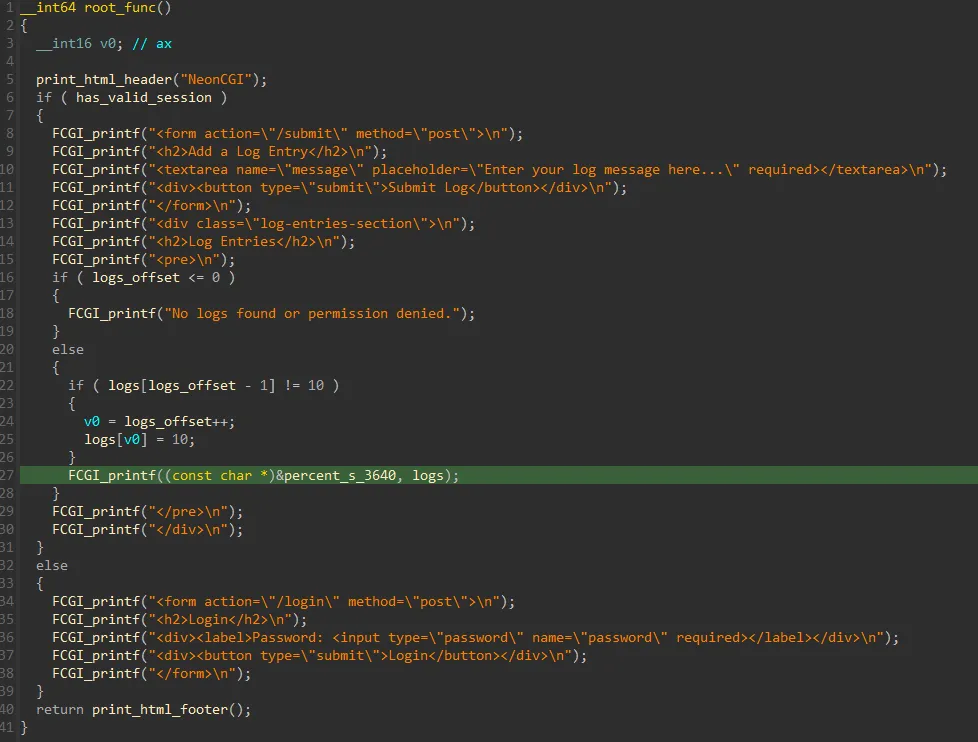Click the form action="/submit" printf line
This screenshot has height=742, width=978.
[x=288, y=133]
